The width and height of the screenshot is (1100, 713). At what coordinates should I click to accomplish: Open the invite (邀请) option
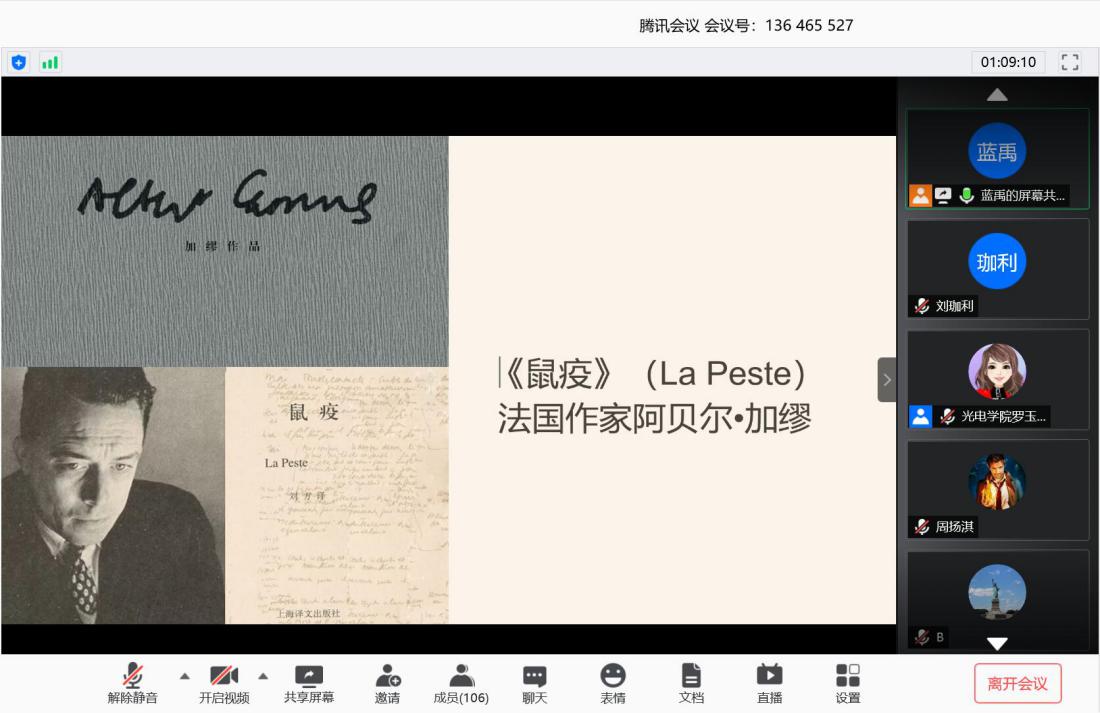point(387,684)
